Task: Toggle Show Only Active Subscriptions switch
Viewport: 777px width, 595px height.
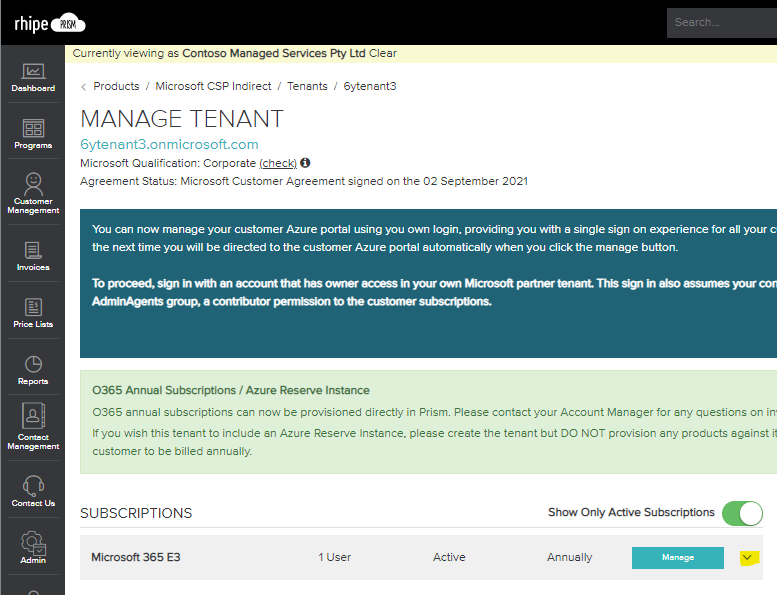Action: 742,513
